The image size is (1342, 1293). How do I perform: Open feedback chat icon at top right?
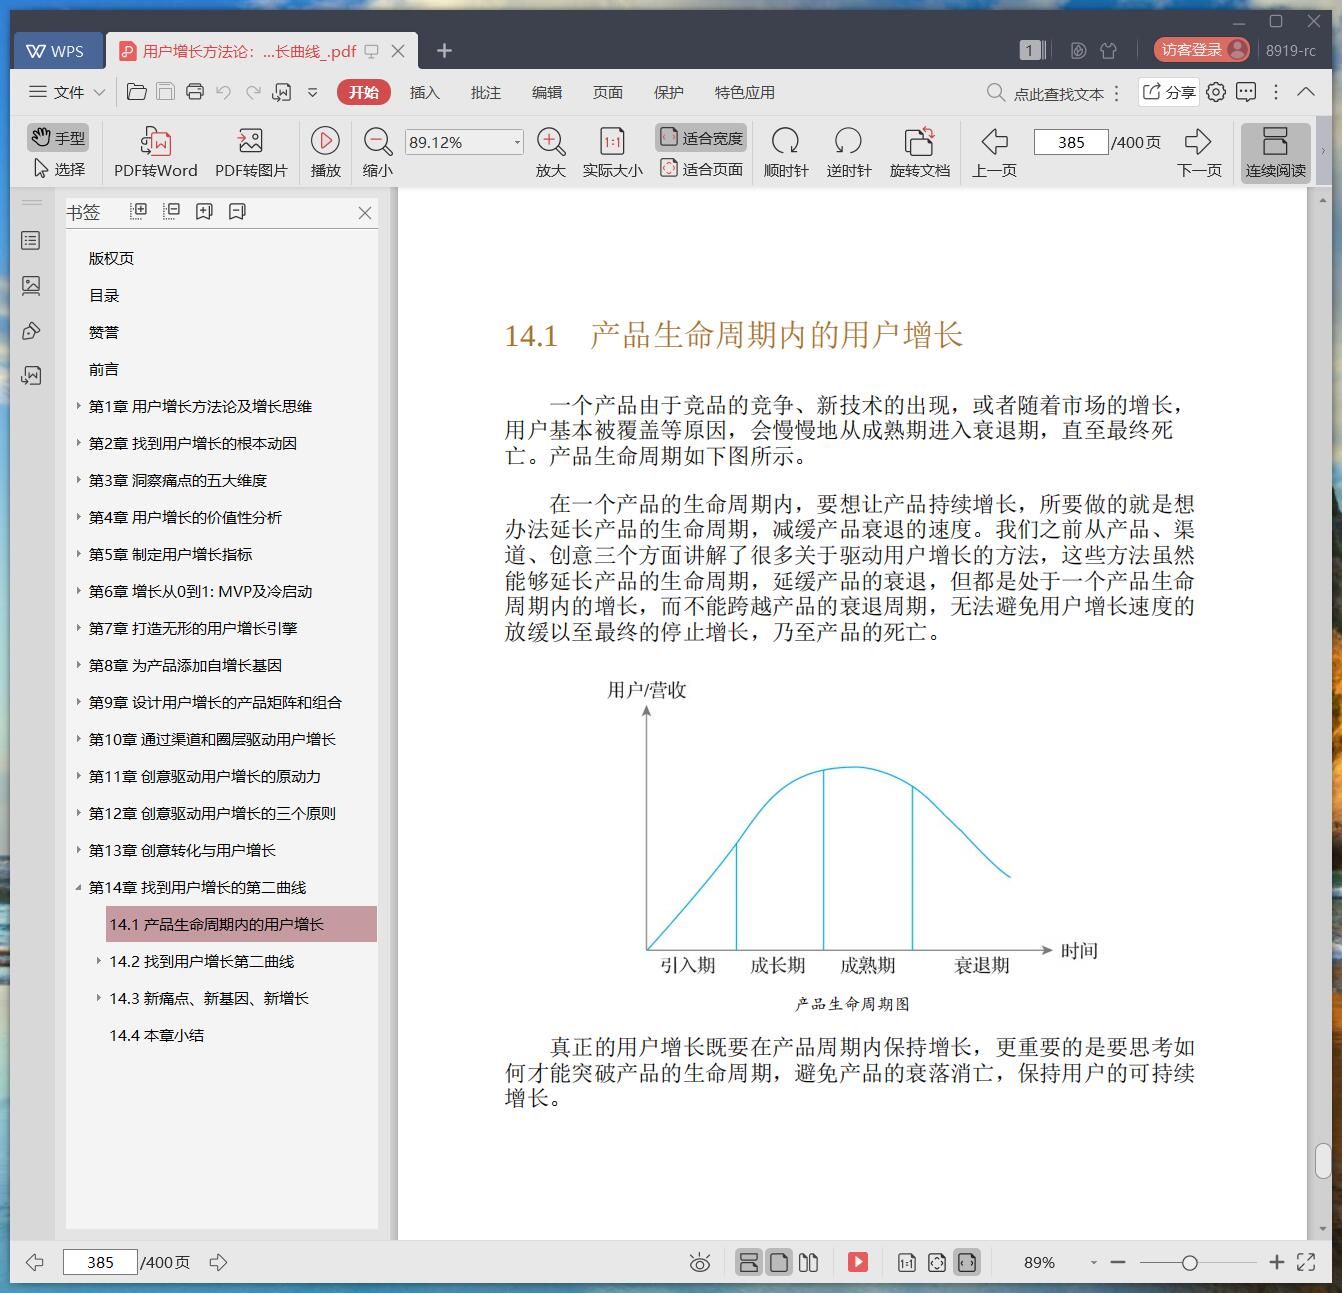point(1246,92)
